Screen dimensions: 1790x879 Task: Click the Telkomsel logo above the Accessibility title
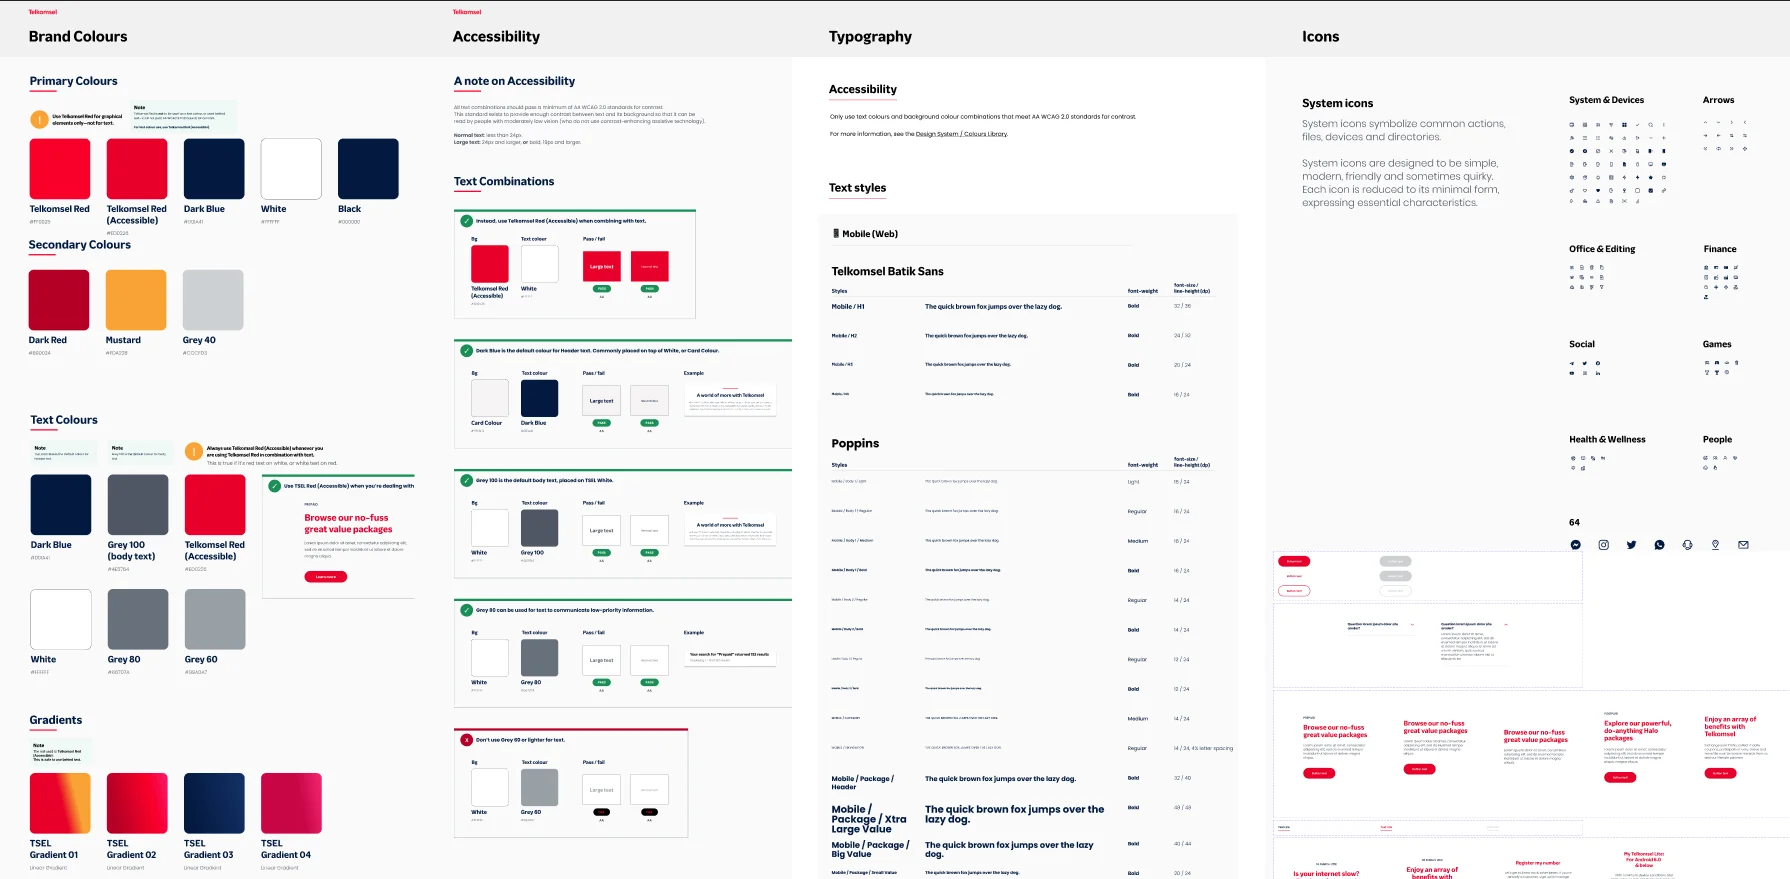click(x=467, y=12)
